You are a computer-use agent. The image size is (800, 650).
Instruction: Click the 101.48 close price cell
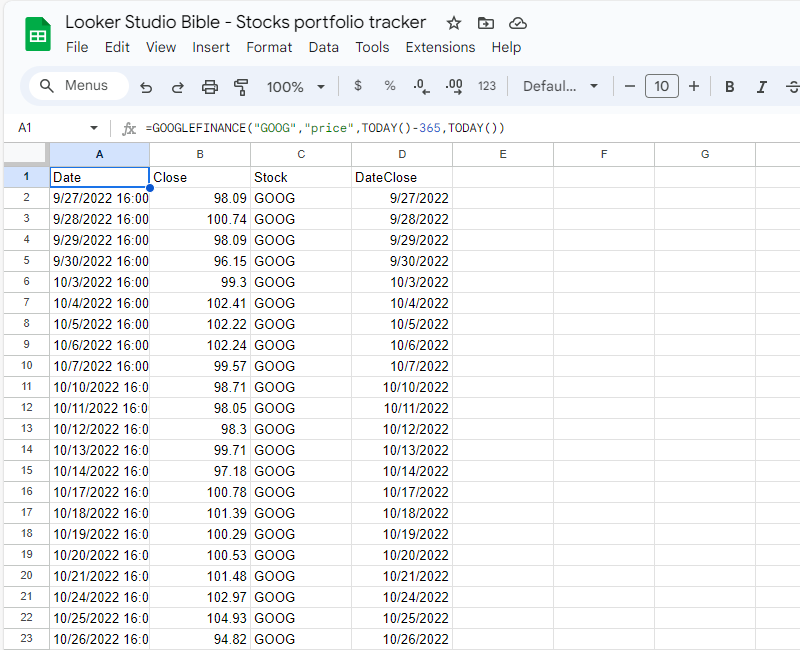200,576
